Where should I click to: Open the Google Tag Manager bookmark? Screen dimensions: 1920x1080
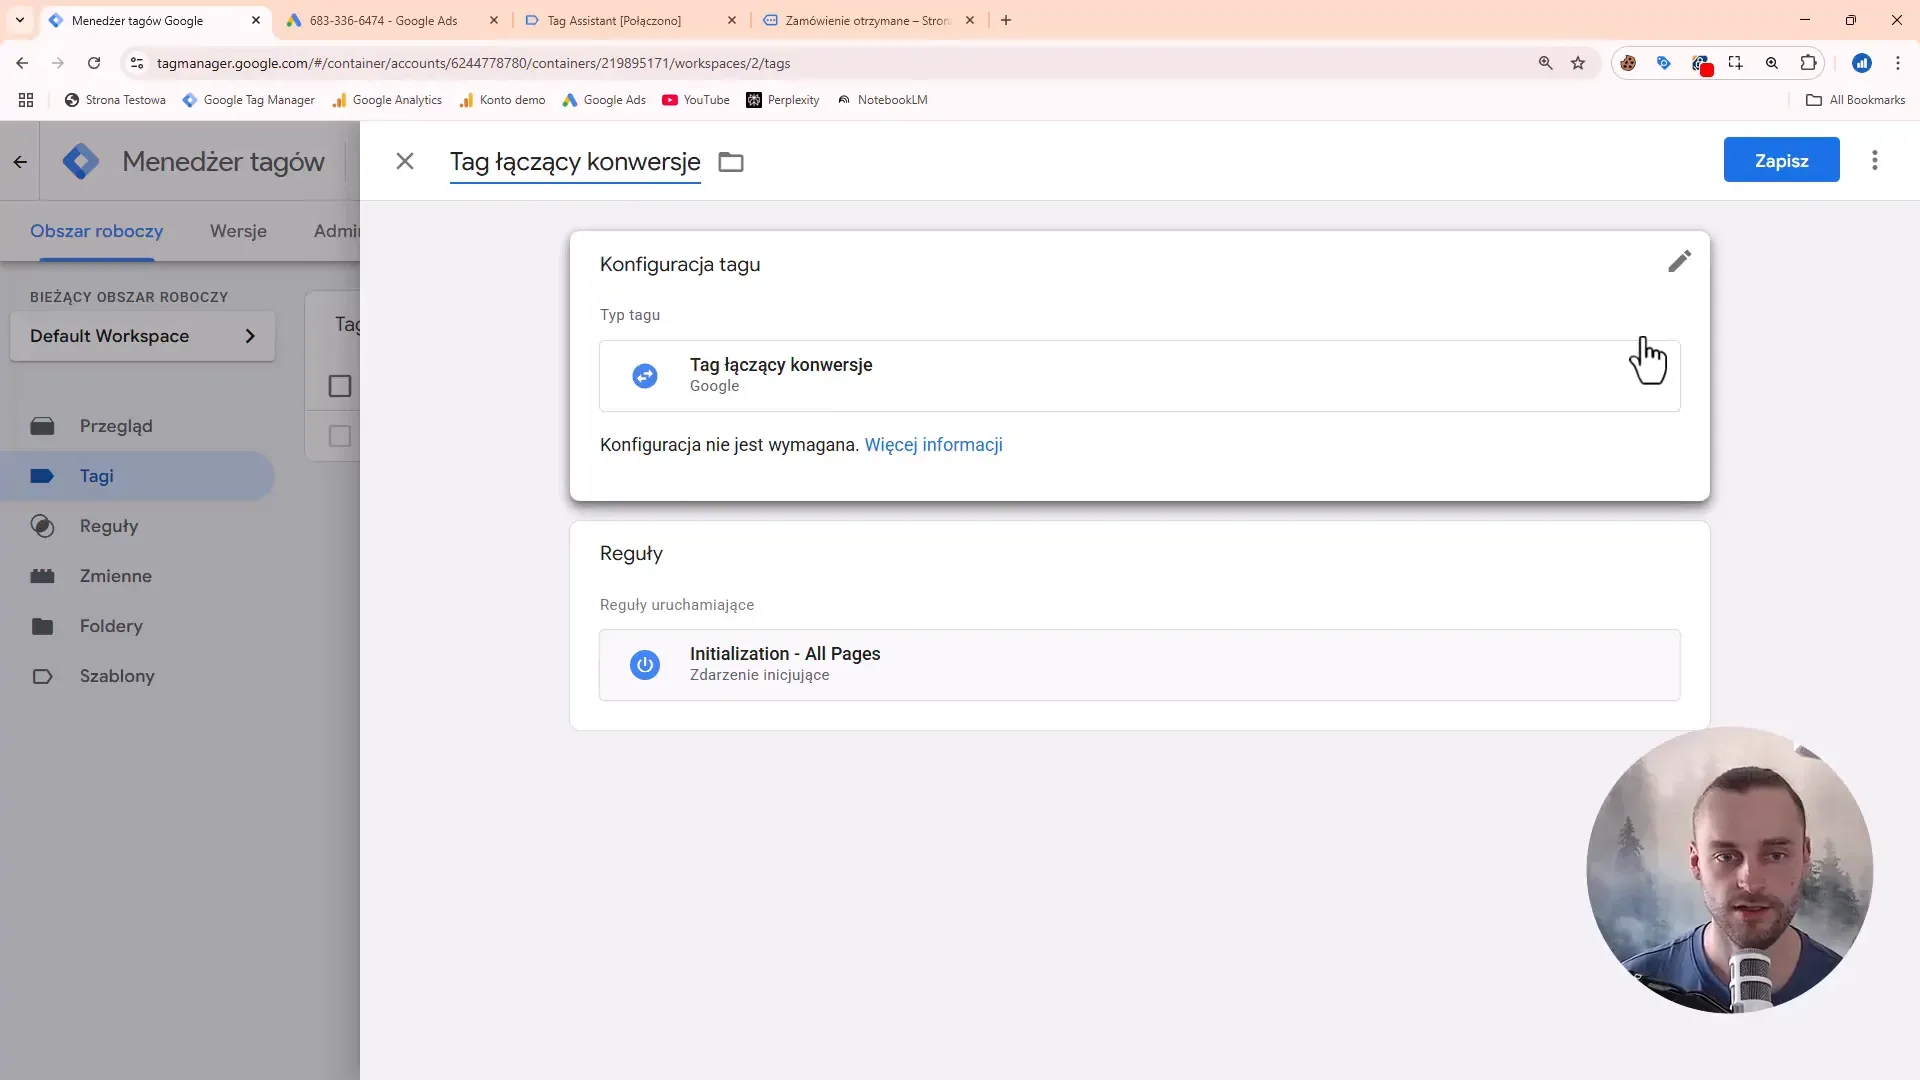pyautogui.click(x=248, y=100)
